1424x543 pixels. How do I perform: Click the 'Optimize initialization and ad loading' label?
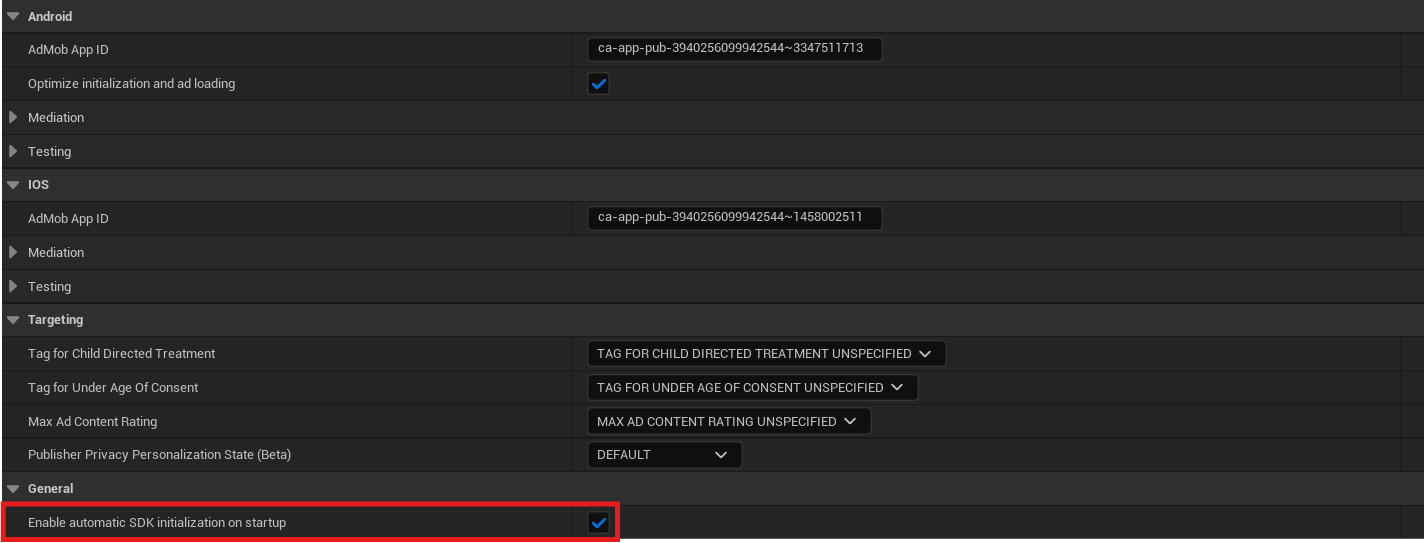pyautogui.click(x=131, y=84)
